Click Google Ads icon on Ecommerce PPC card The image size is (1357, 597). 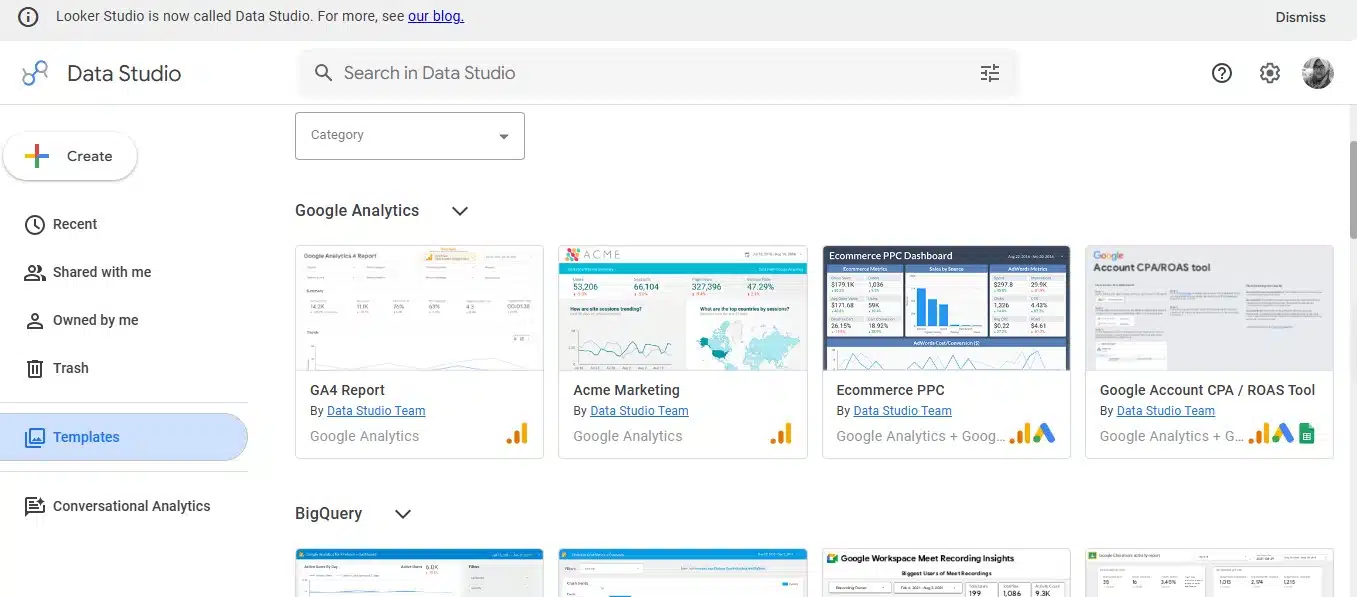(x=1045, y=434)
